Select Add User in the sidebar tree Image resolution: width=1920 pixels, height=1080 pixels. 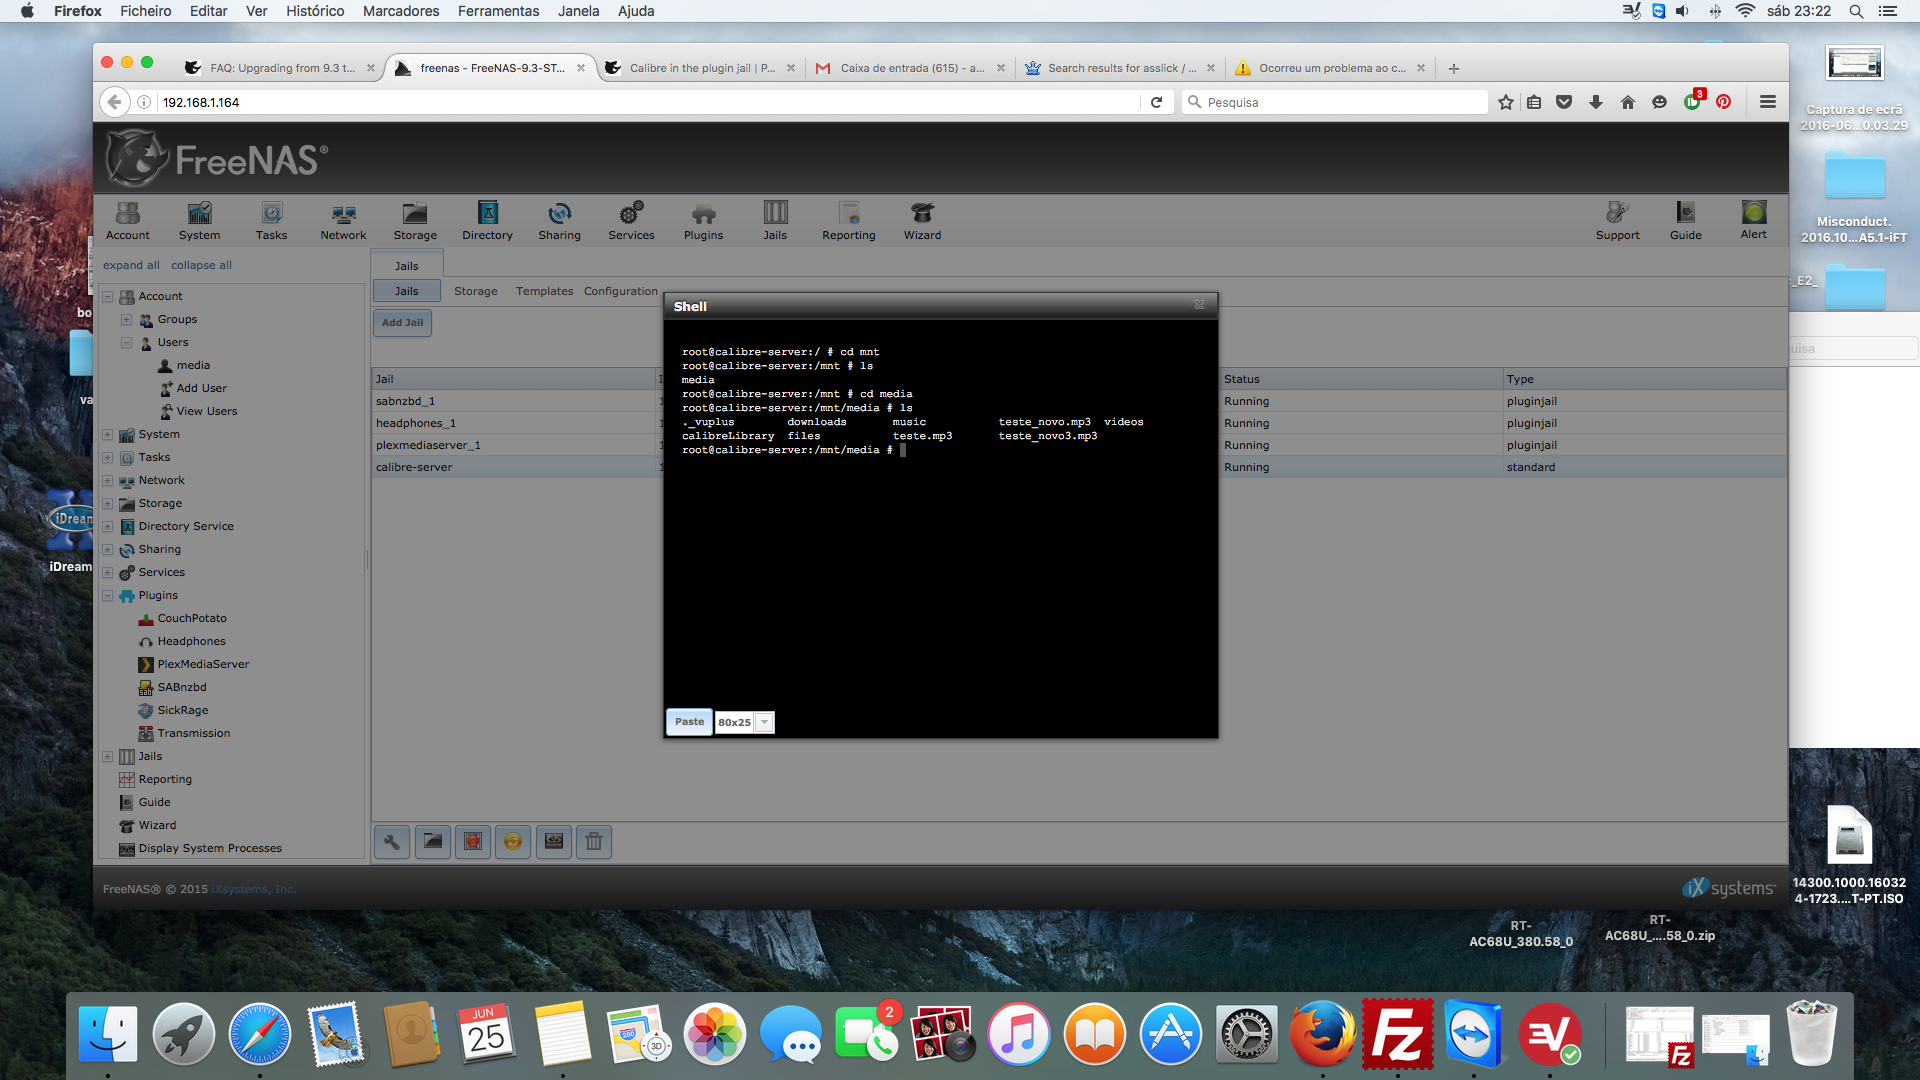click(201, 389)
